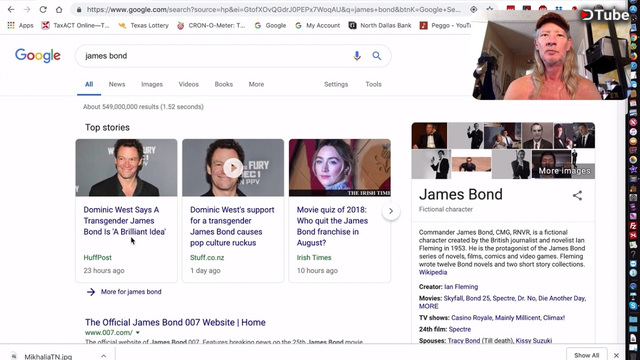
Task: Open the Ian Fleming creator link
Action: click(x=461, y=287)
